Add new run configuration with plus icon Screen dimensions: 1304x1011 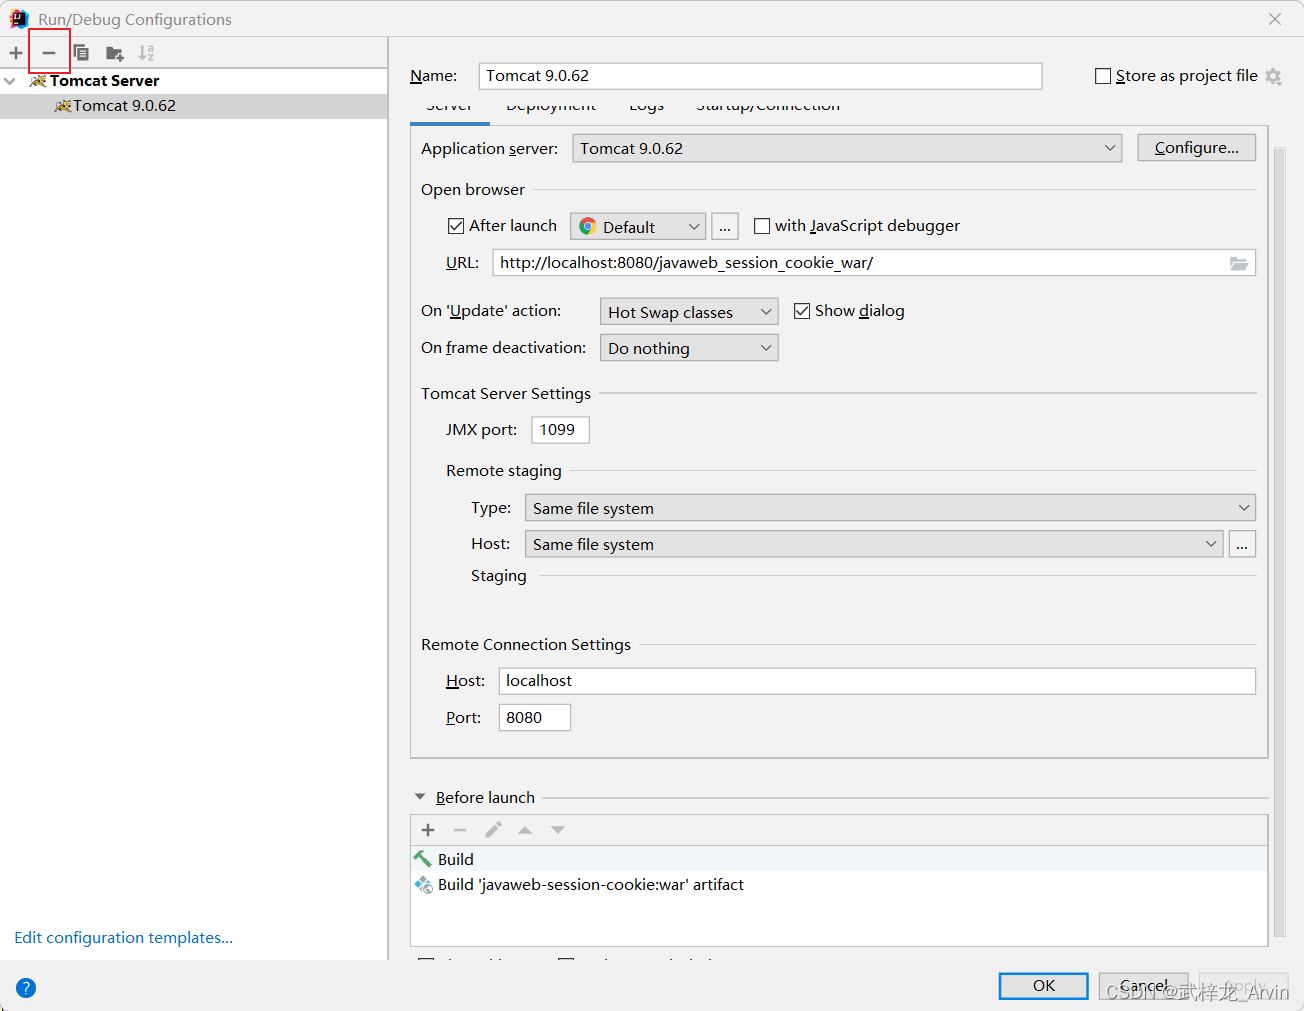pyautogui.click(x=16, y=53)
